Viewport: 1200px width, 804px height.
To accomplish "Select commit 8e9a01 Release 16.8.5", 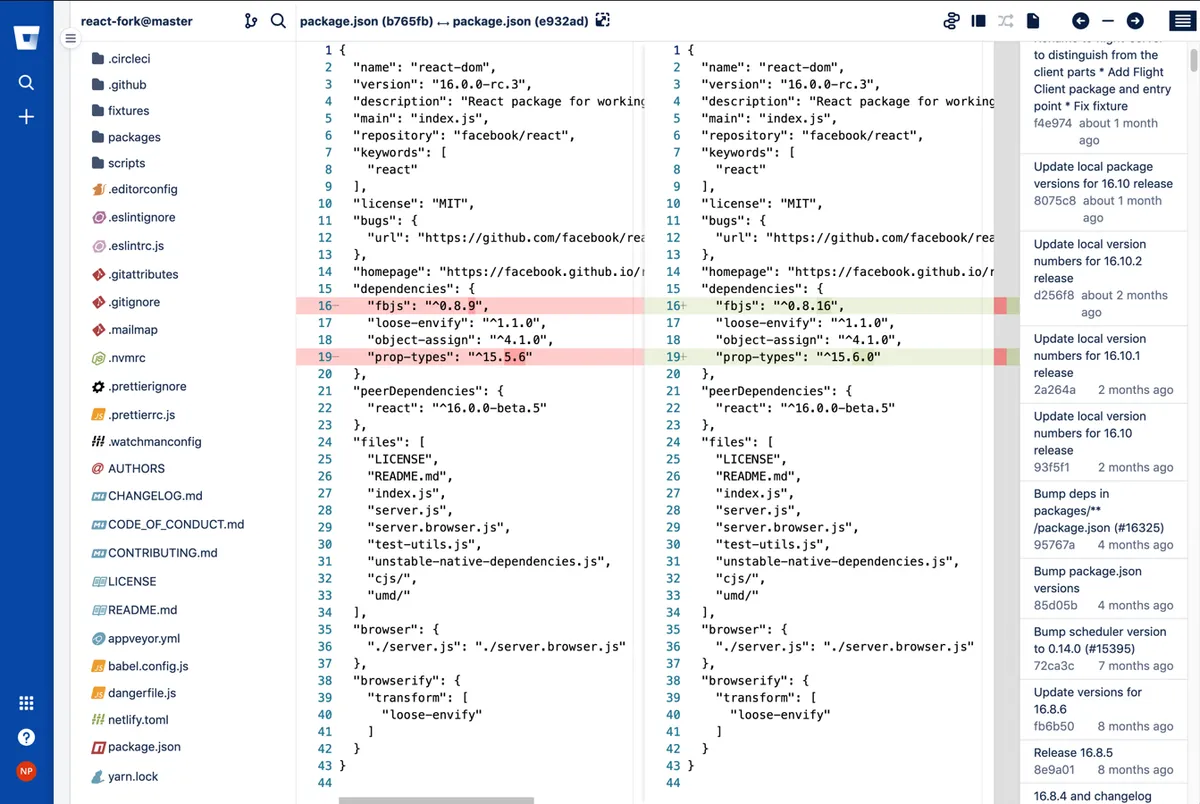I will (1104, 761).
